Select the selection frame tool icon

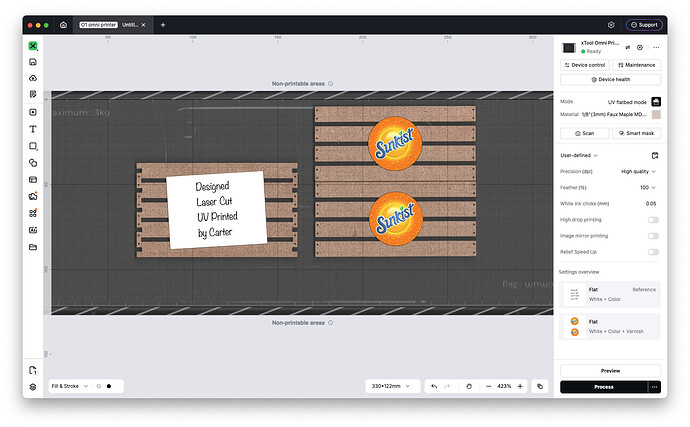tap(33, 112)
